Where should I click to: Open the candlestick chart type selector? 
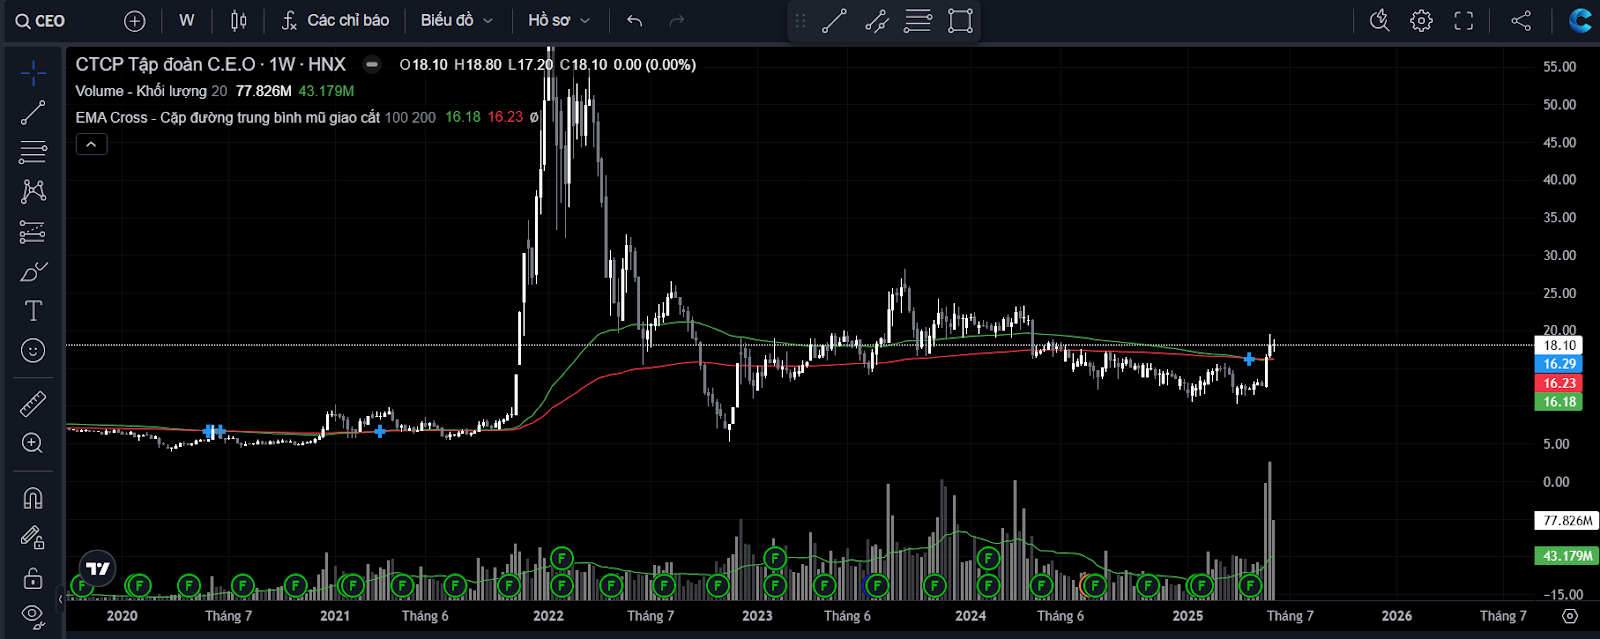(x=238, y=20)
